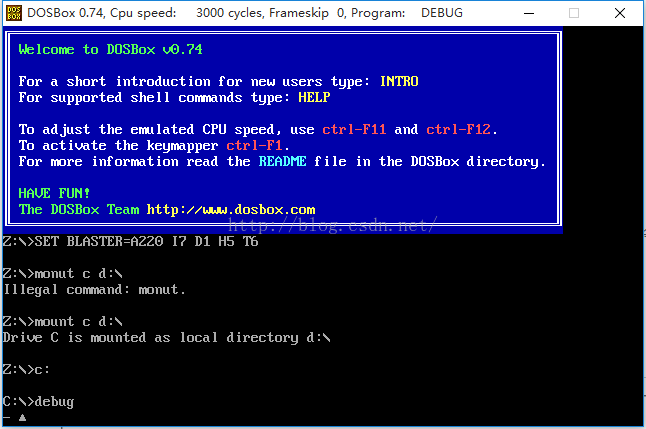Click the http://www.dosbox.com URL
The image size is (646, 429).
coord(231,209)
